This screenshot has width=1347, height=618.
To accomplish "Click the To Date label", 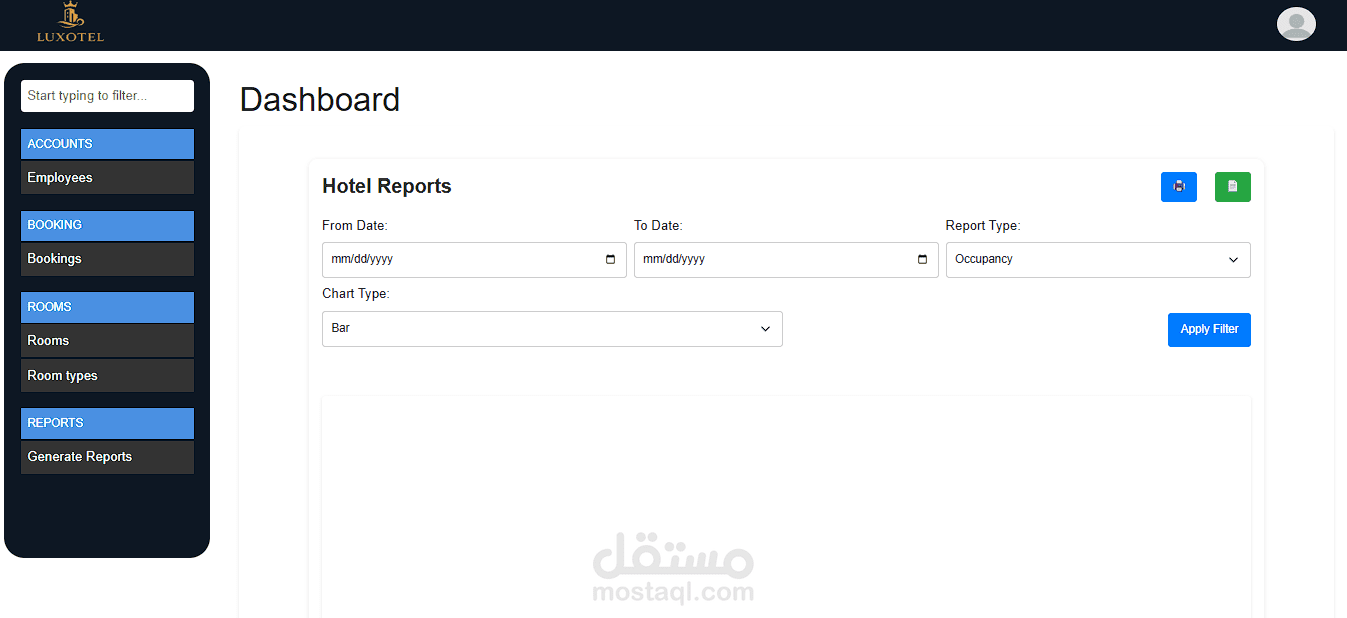I will click(x=658, y=226).
